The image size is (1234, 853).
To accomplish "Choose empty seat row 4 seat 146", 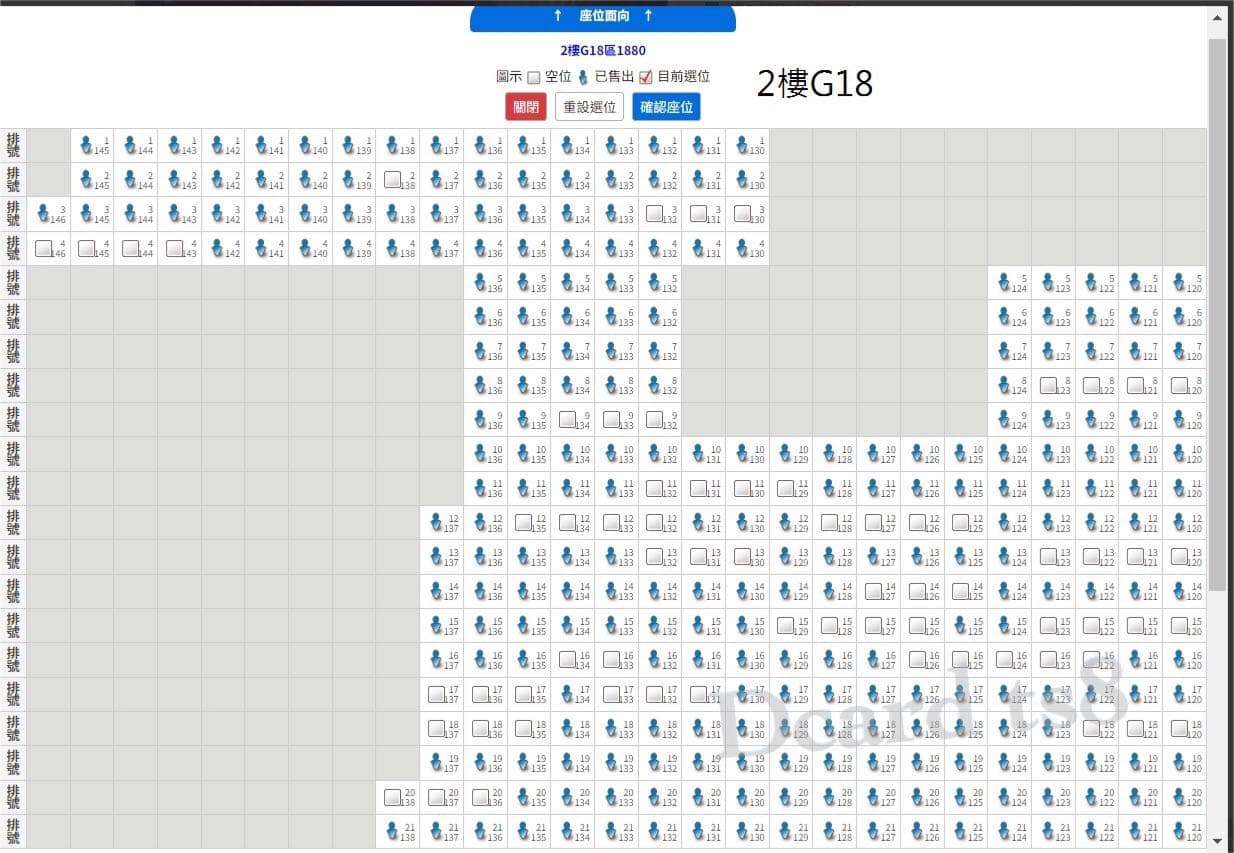I will (44, 248).
